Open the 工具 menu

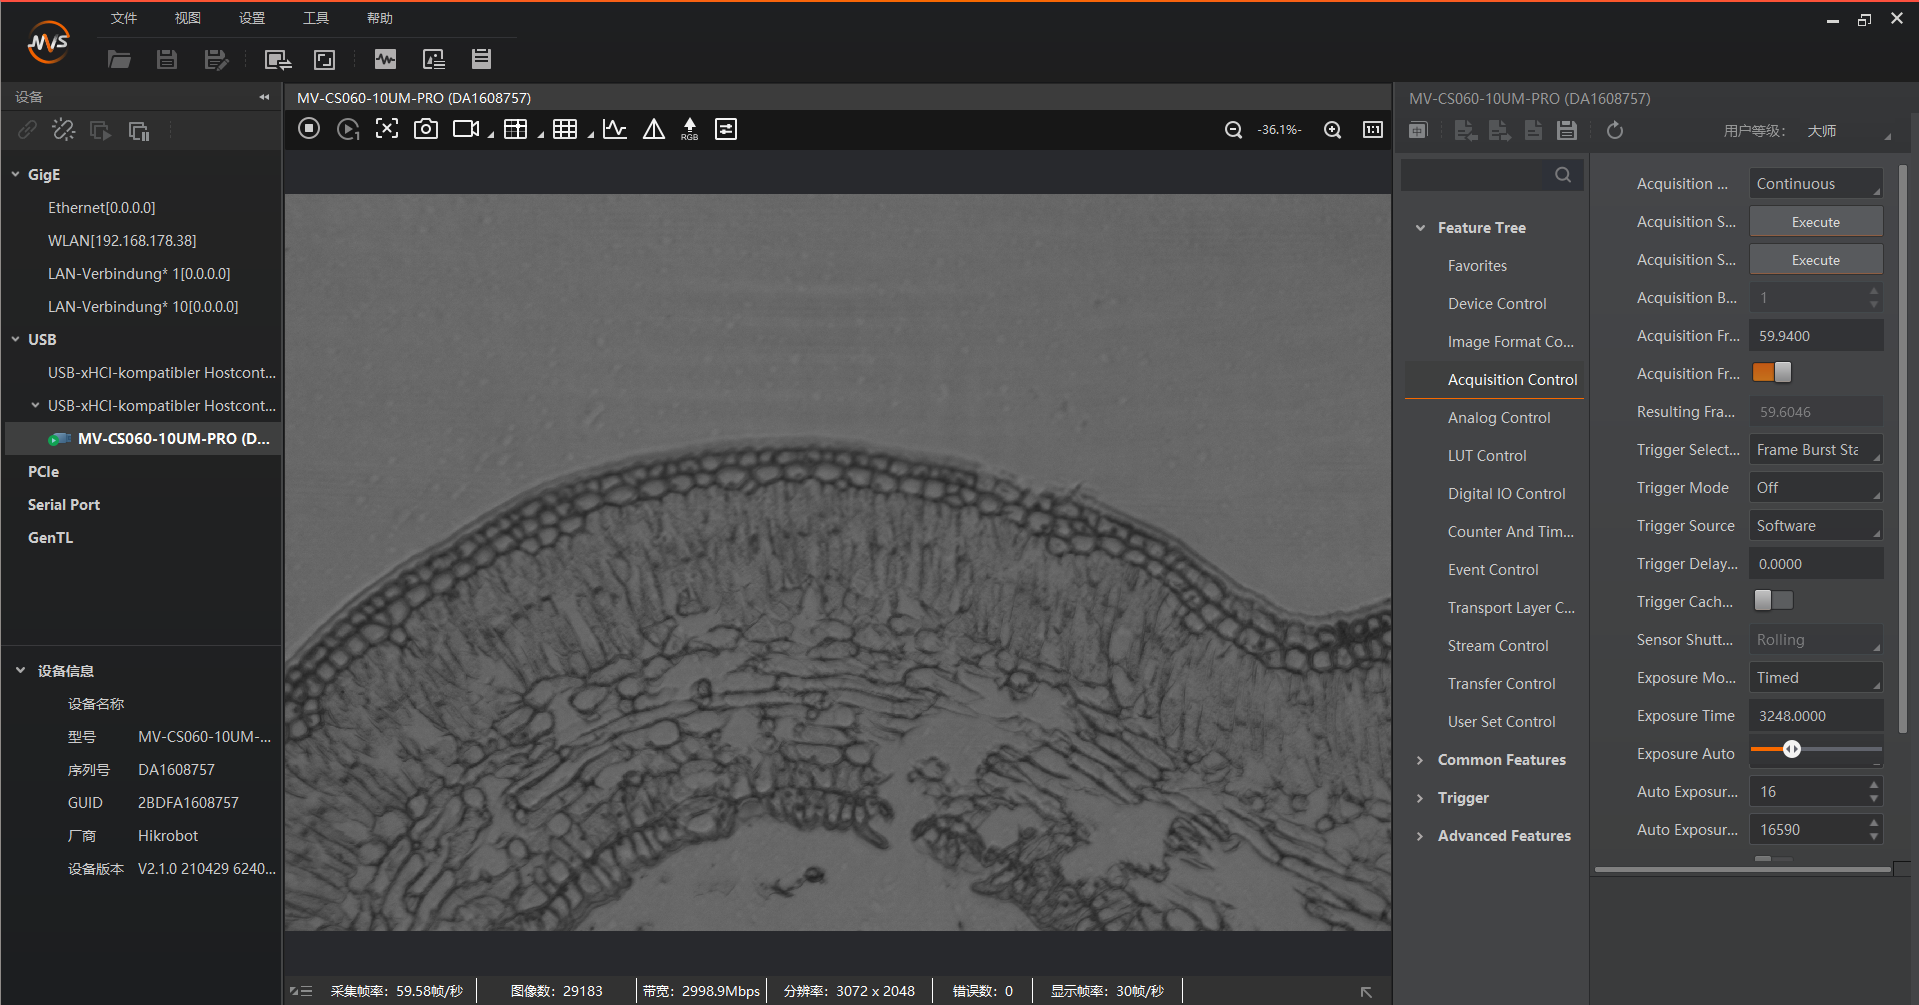[x=316, y=18]
